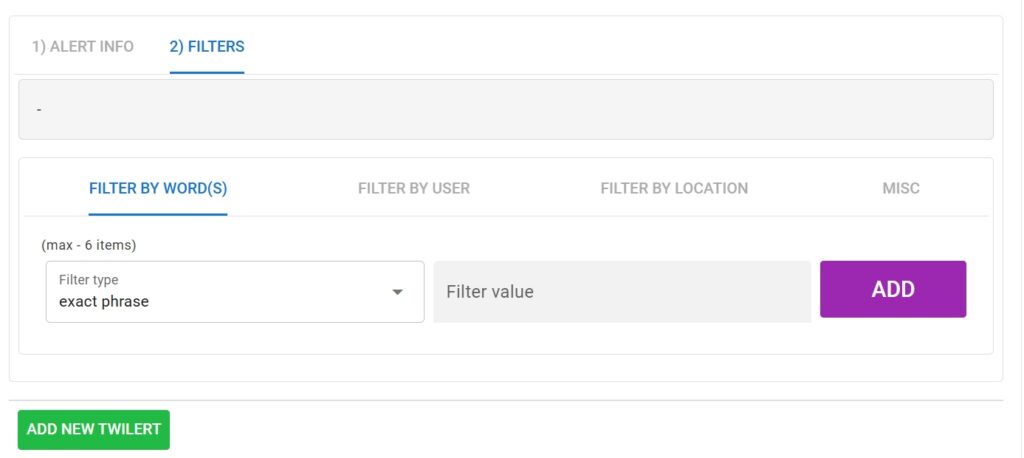Switch to FILTER BY USER tab
Viewport: 1024px width, 458px height.
click(414, 188)
